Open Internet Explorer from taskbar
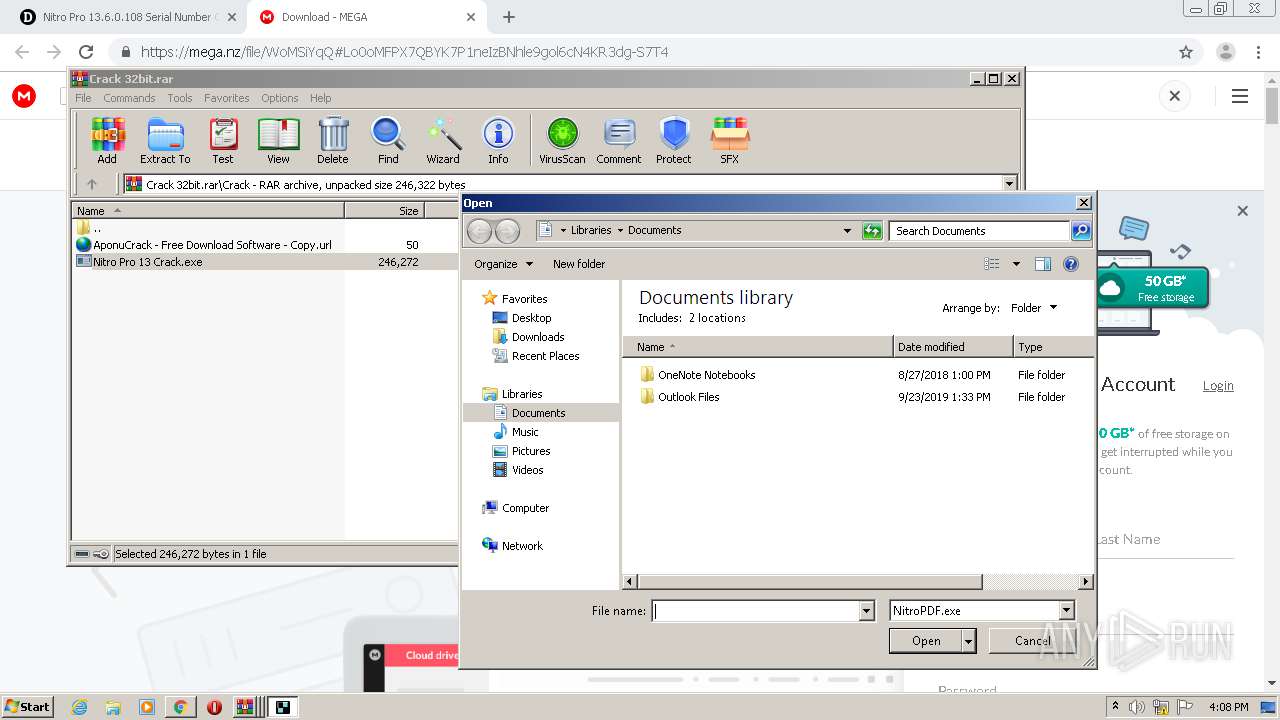This screenshot has height=720, width=1280. 79,707
